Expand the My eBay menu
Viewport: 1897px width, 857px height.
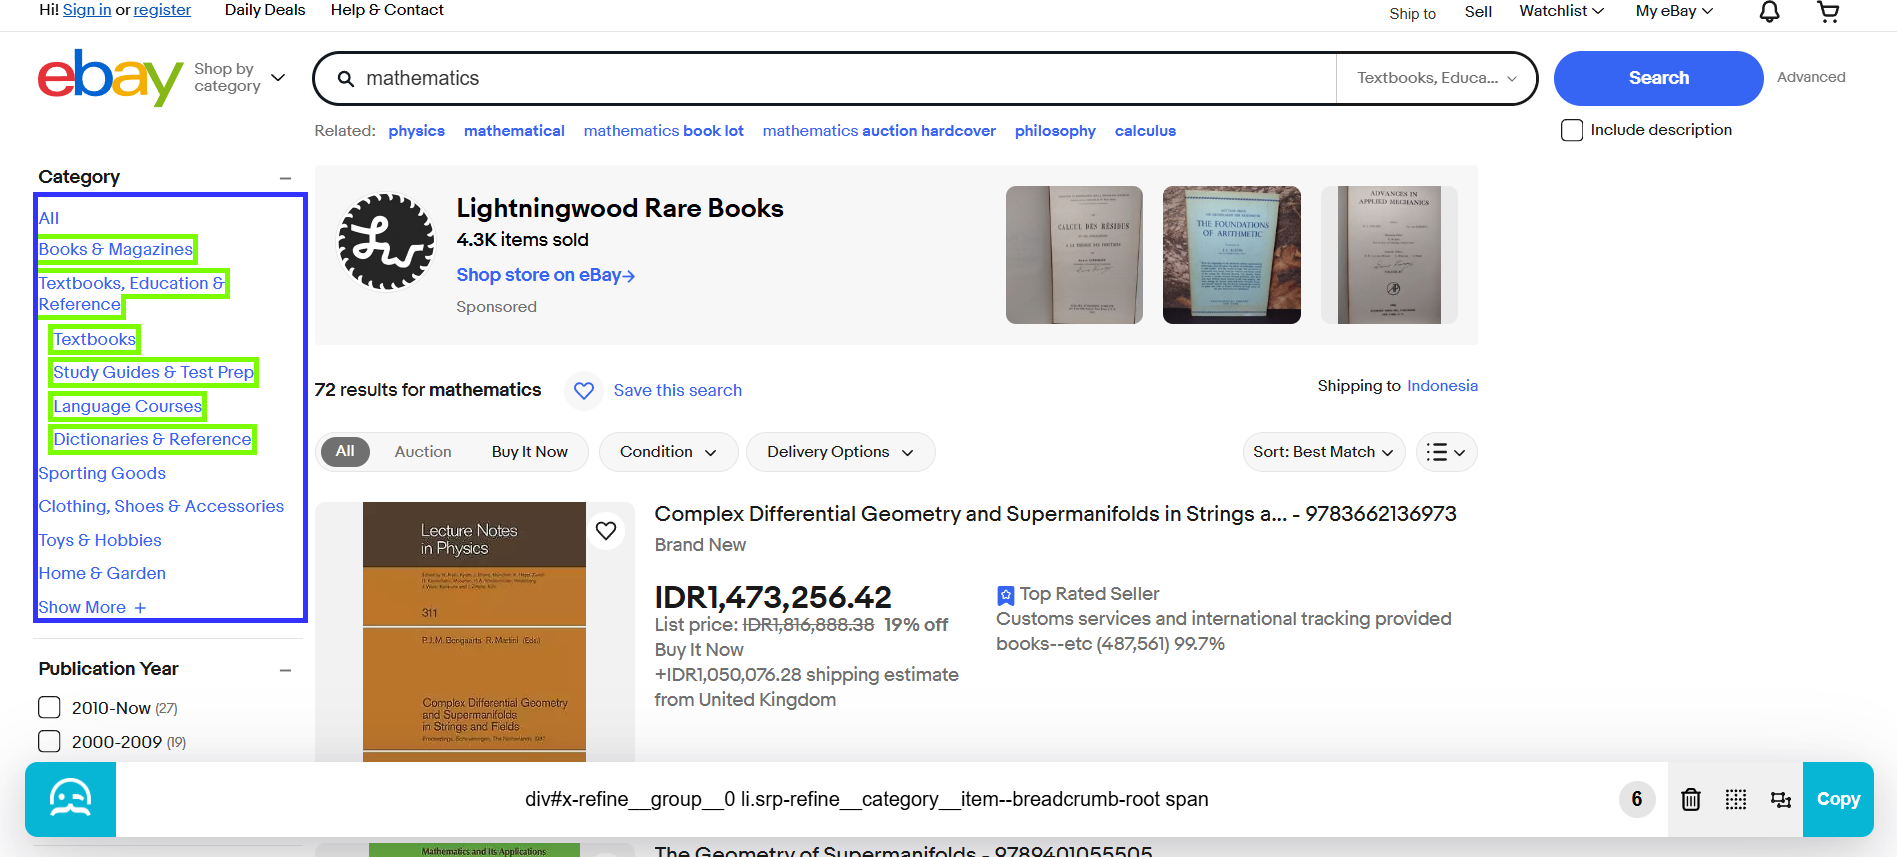click(1674, 11)
